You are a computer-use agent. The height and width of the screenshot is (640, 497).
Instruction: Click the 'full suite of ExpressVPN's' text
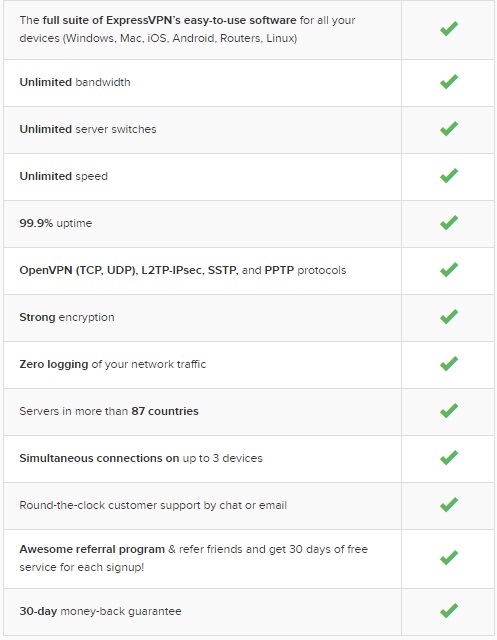pos(108,20)
